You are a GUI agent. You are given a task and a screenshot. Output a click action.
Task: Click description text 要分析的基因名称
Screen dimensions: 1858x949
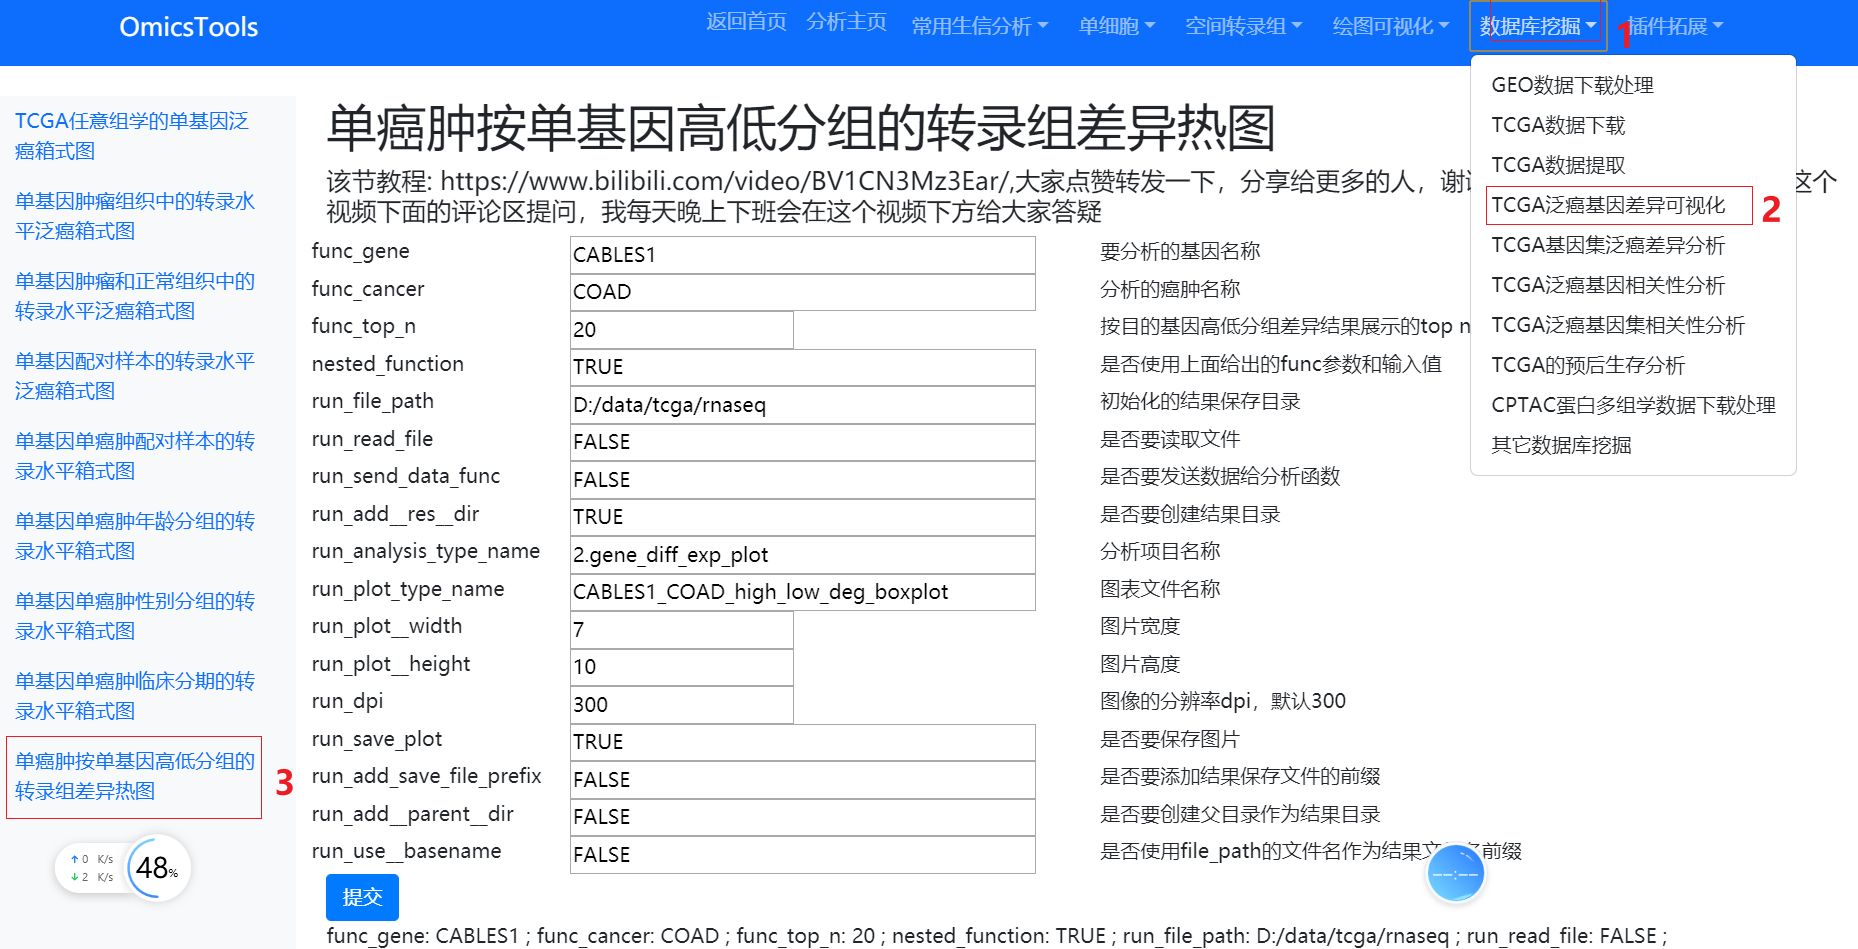point(1180,251)
